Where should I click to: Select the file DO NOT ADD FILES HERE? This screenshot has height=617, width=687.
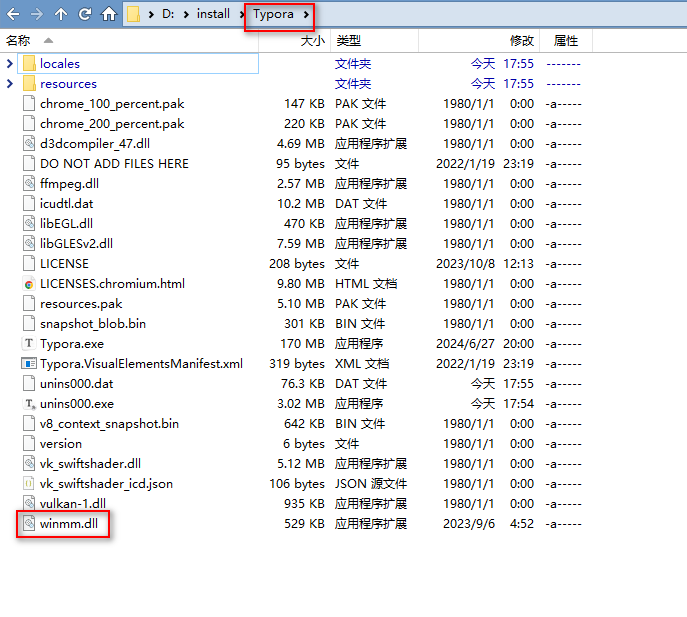[x=114, y=163]
